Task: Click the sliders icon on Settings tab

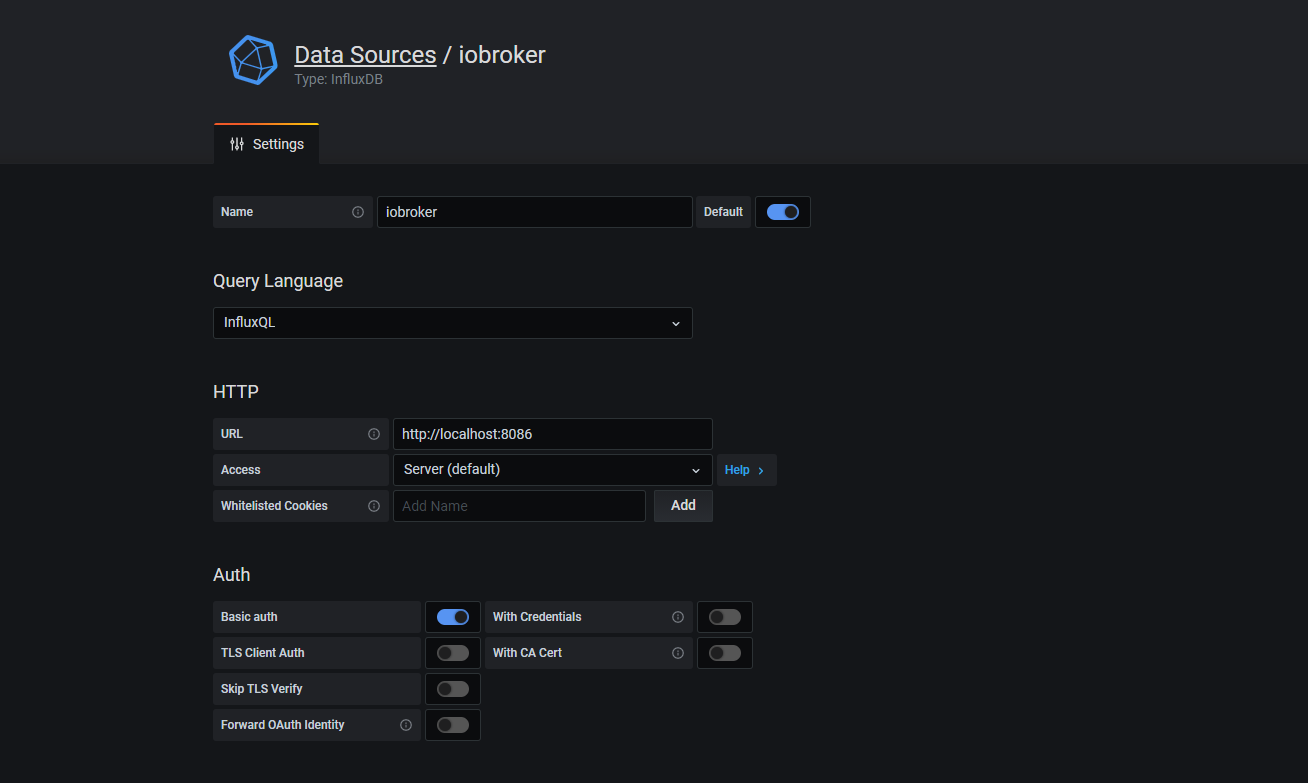Action: [x=237, y=144]
